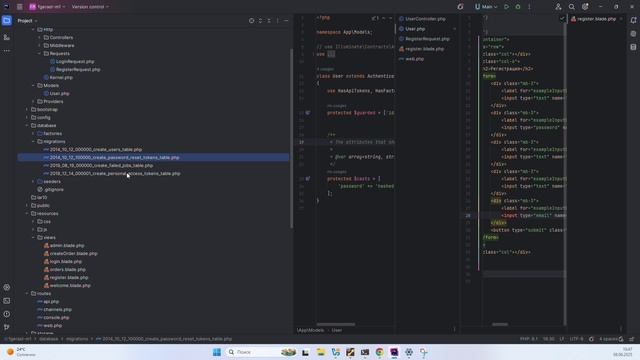Select create_failed_jobs_table.php migration
This screenshot has width=640, height=360.
pos(102,165)
